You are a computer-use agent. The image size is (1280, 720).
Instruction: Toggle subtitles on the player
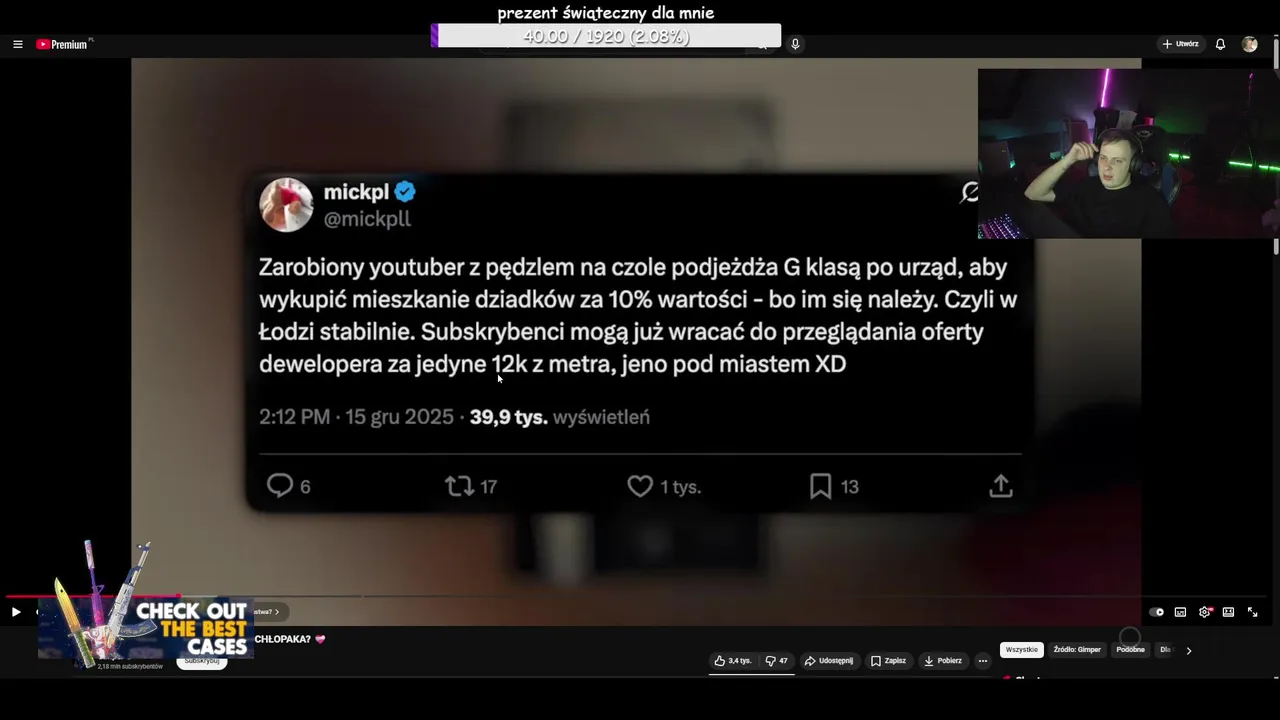(1180, 612)
